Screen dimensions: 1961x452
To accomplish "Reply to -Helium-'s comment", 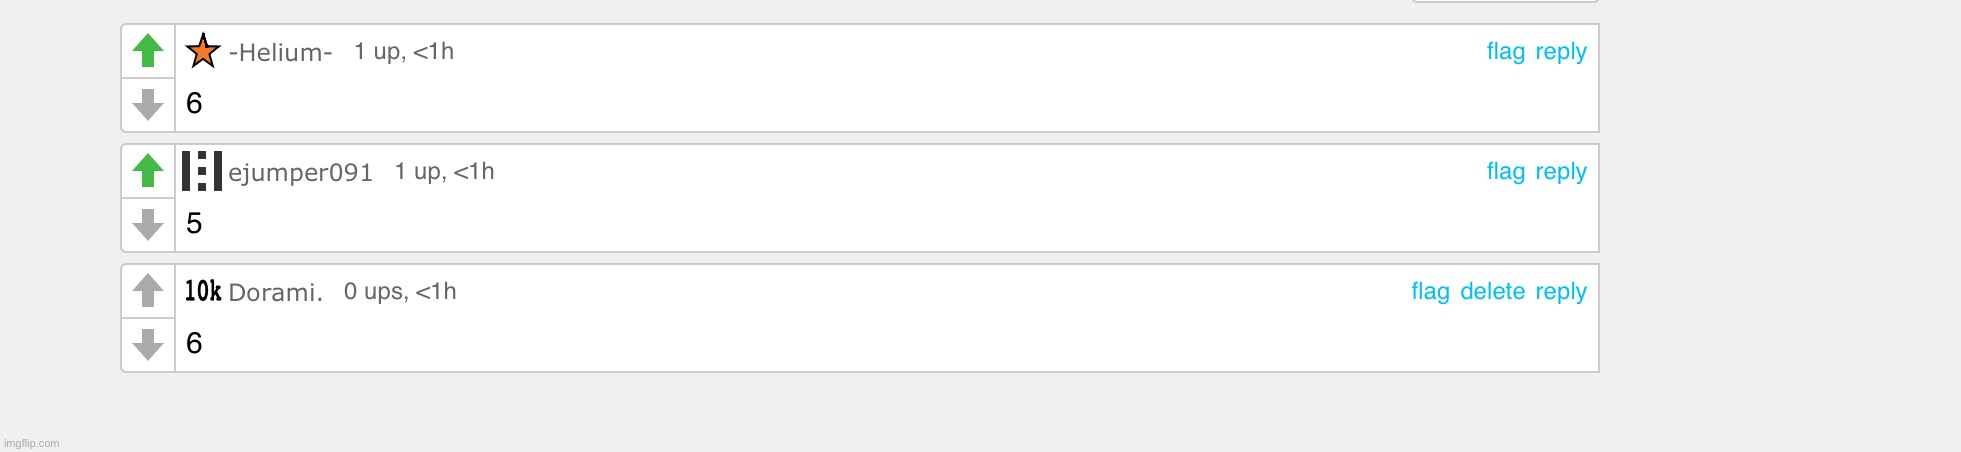I will pyautogui.click(x=1561, y=51).
